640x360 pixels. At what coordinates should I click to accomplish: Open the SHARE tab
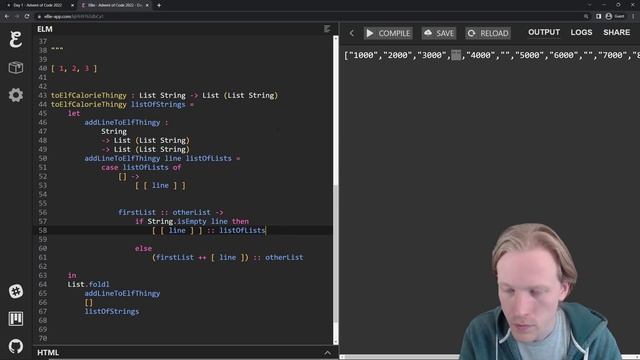(616, 32)
